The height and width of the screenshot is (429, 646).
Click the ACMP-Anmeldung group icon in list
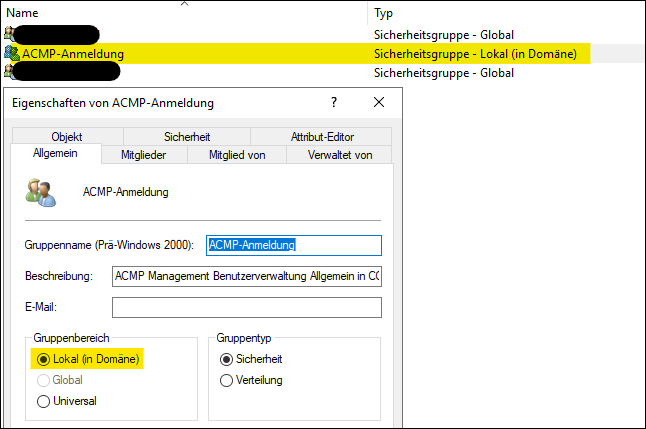pyautogui.click(x=11, y=53)
